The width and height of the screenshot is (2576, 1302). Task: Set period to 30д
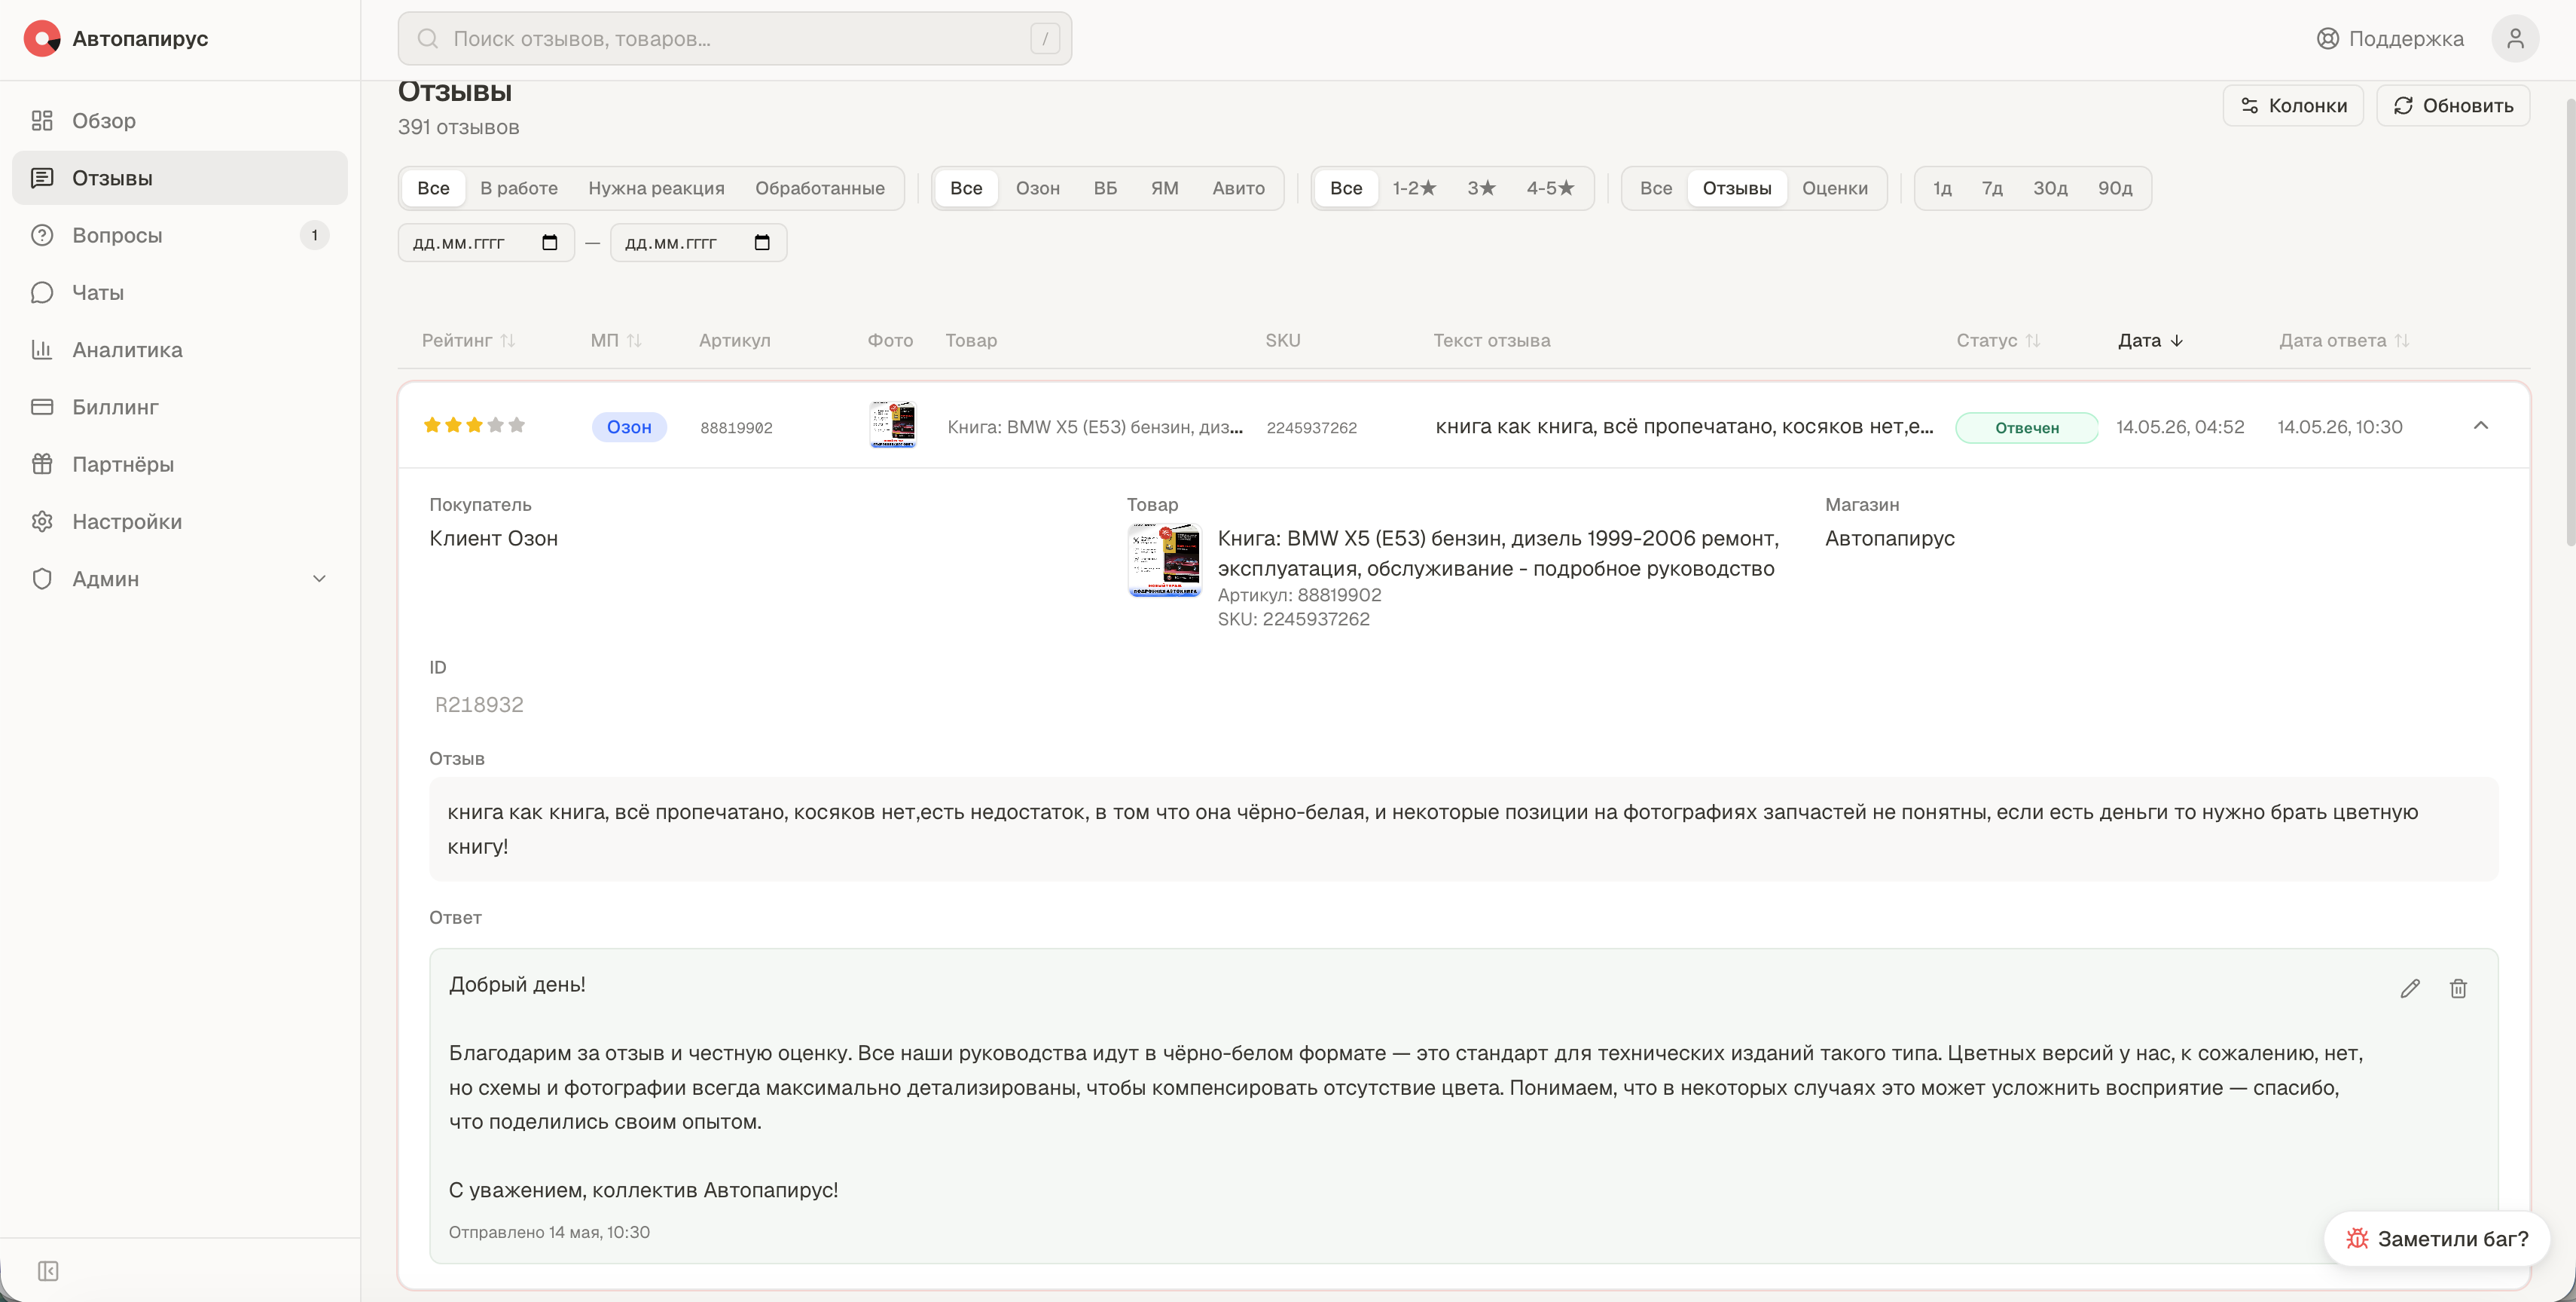click(x=2050, y=188)
